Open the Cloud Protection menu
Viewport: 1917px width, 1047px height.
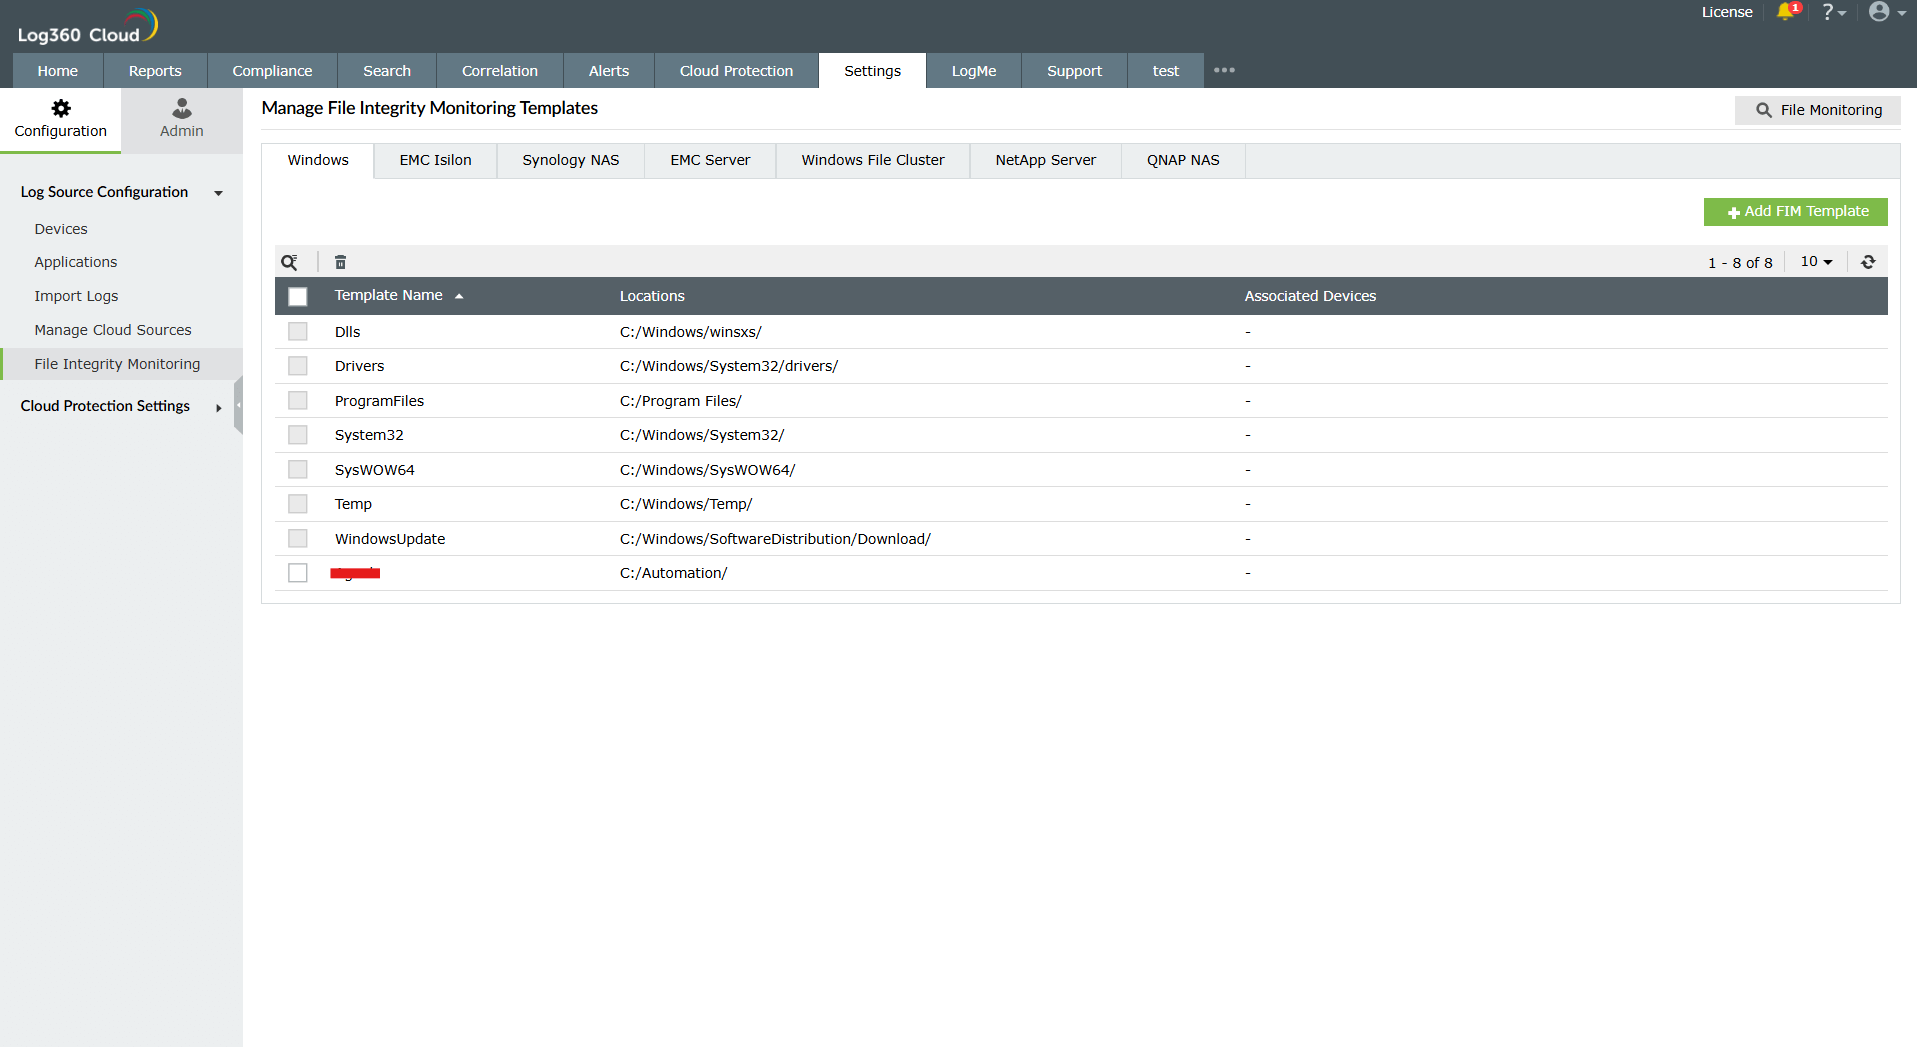pos(735,70)
